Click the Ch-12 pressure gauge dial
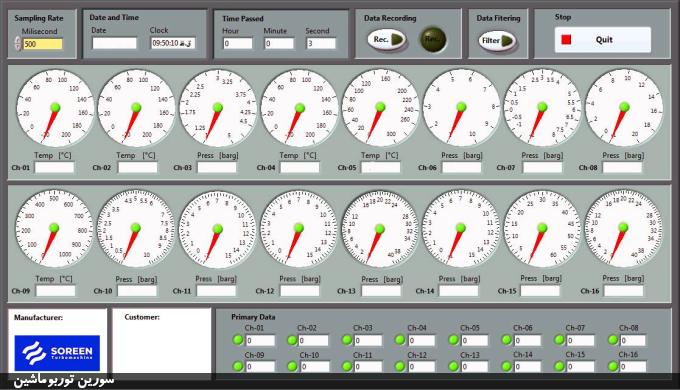Viewport: 680px width, 390px height. point(298,228)
